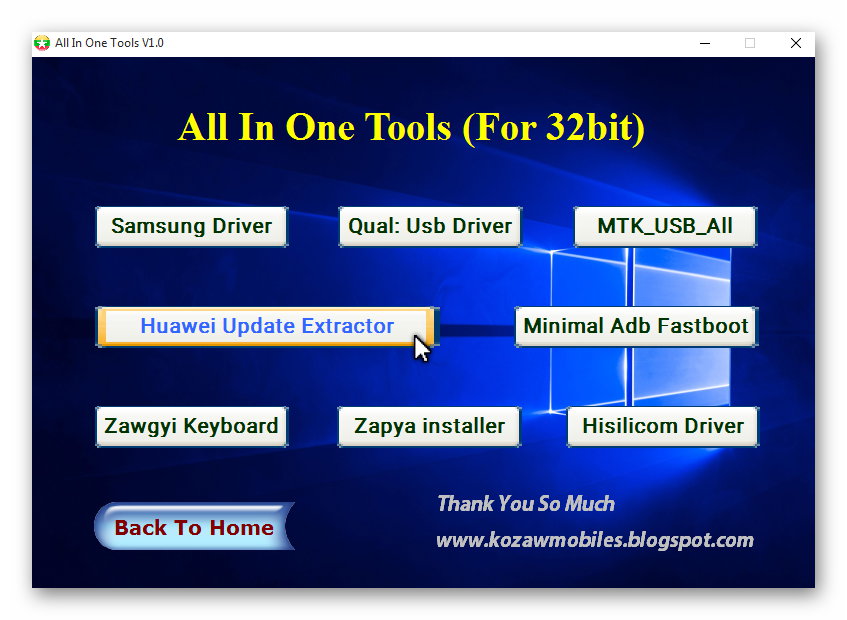Click the All In One Tools app icon

click(x=42, y=43)
